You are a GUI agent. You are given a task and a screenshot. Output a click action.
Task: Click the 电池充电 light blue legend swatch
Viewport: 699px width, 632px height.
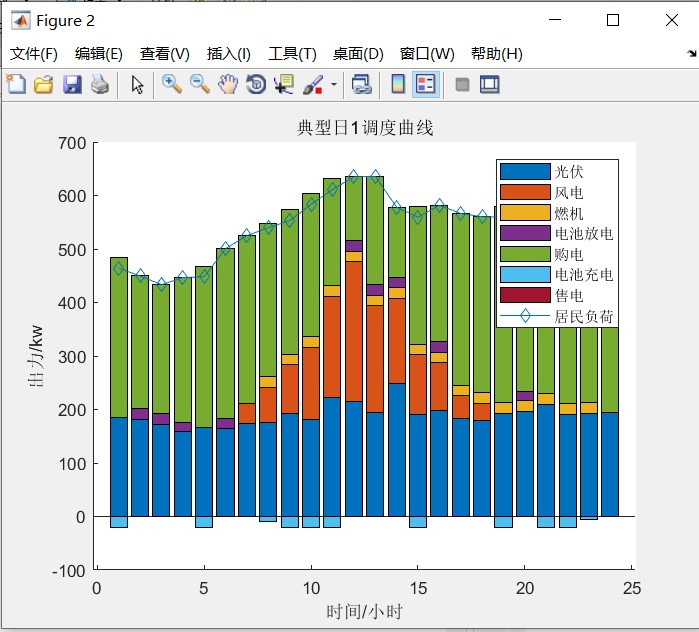click(525, 275)
